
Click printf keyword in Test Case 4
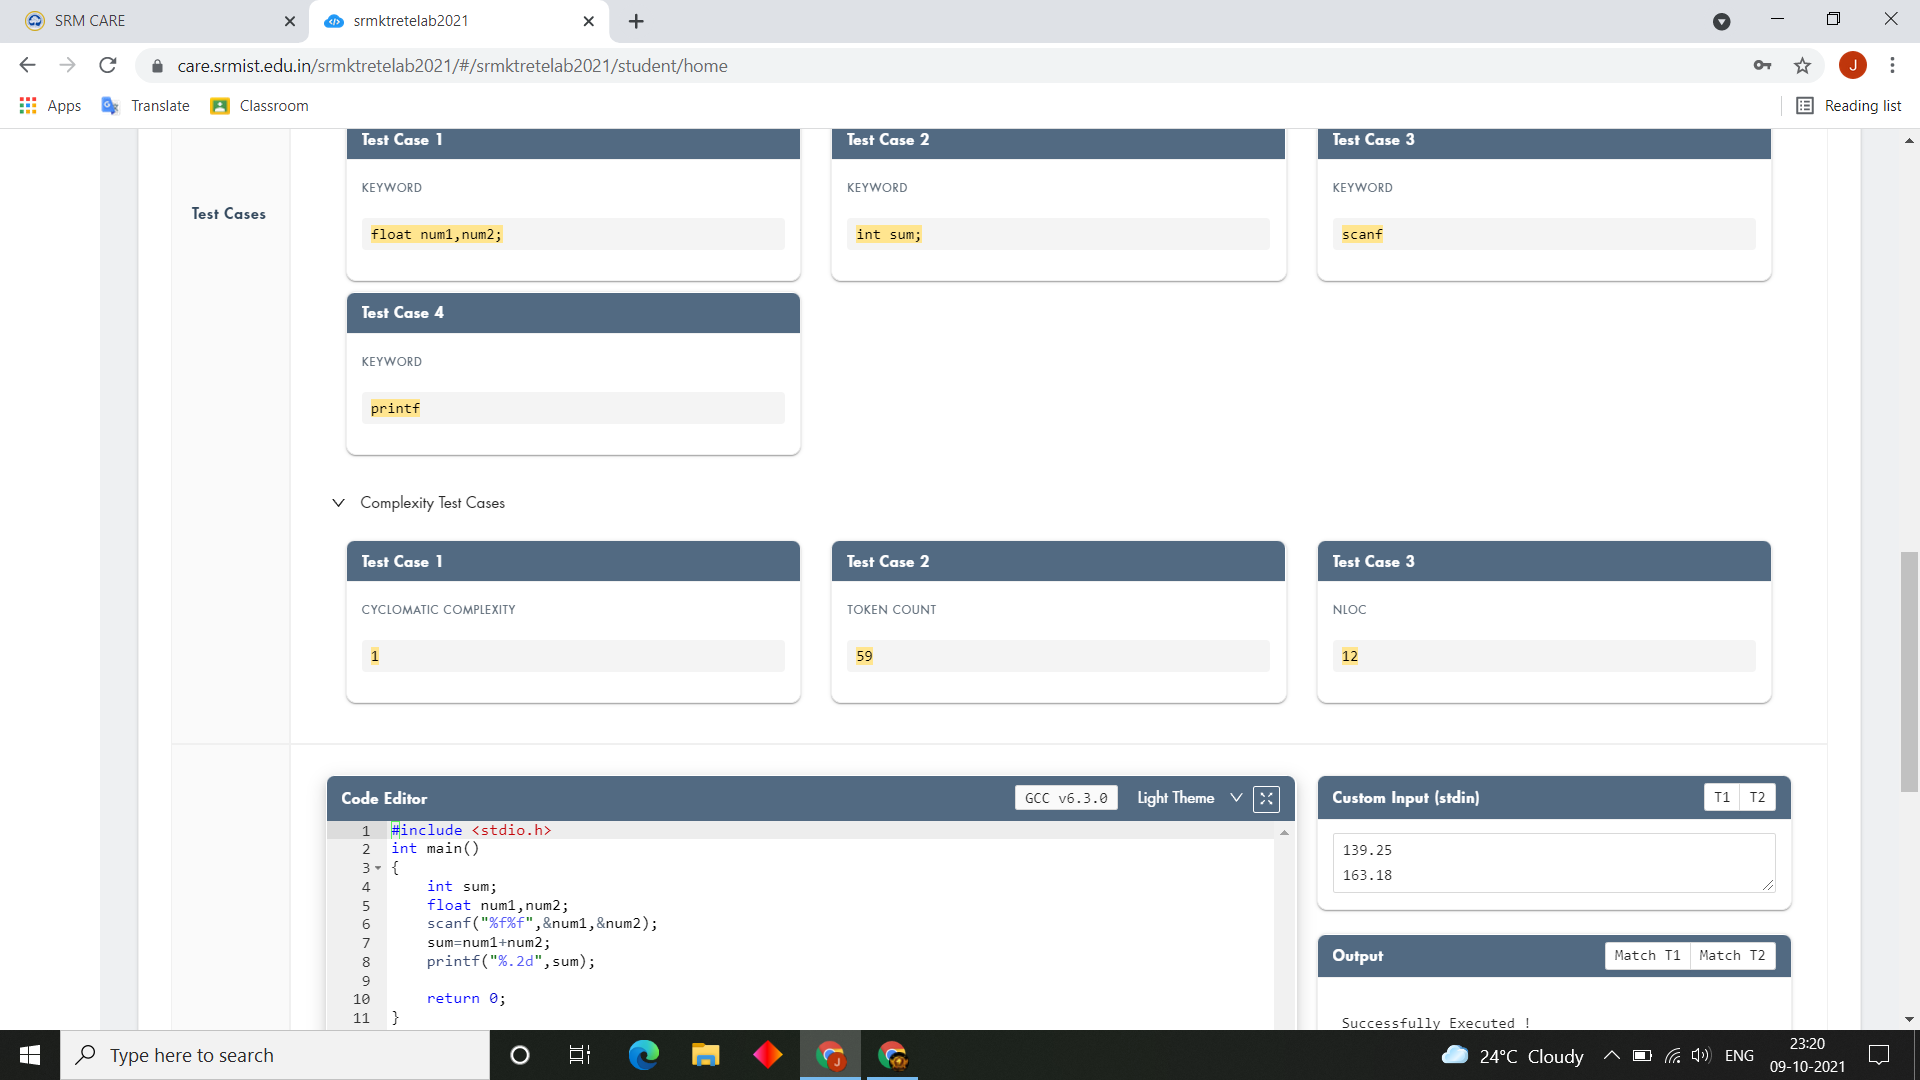(x=394, y=407)
